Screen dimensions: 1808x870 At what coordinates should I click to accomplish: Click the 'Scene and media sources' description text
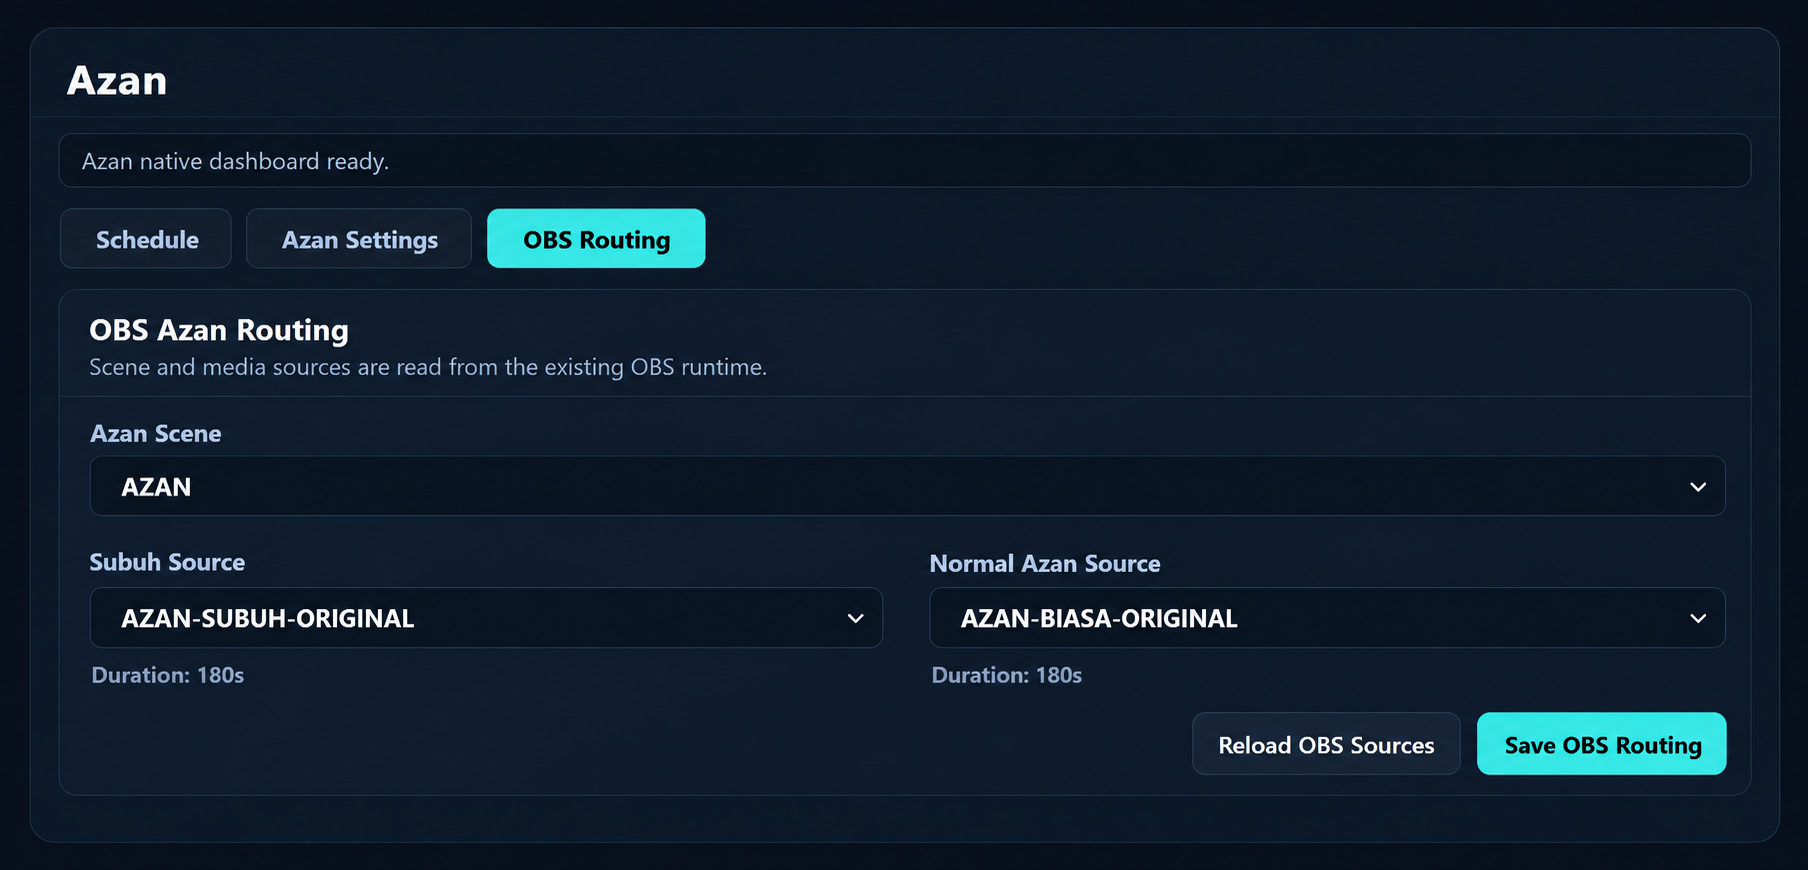428,367
